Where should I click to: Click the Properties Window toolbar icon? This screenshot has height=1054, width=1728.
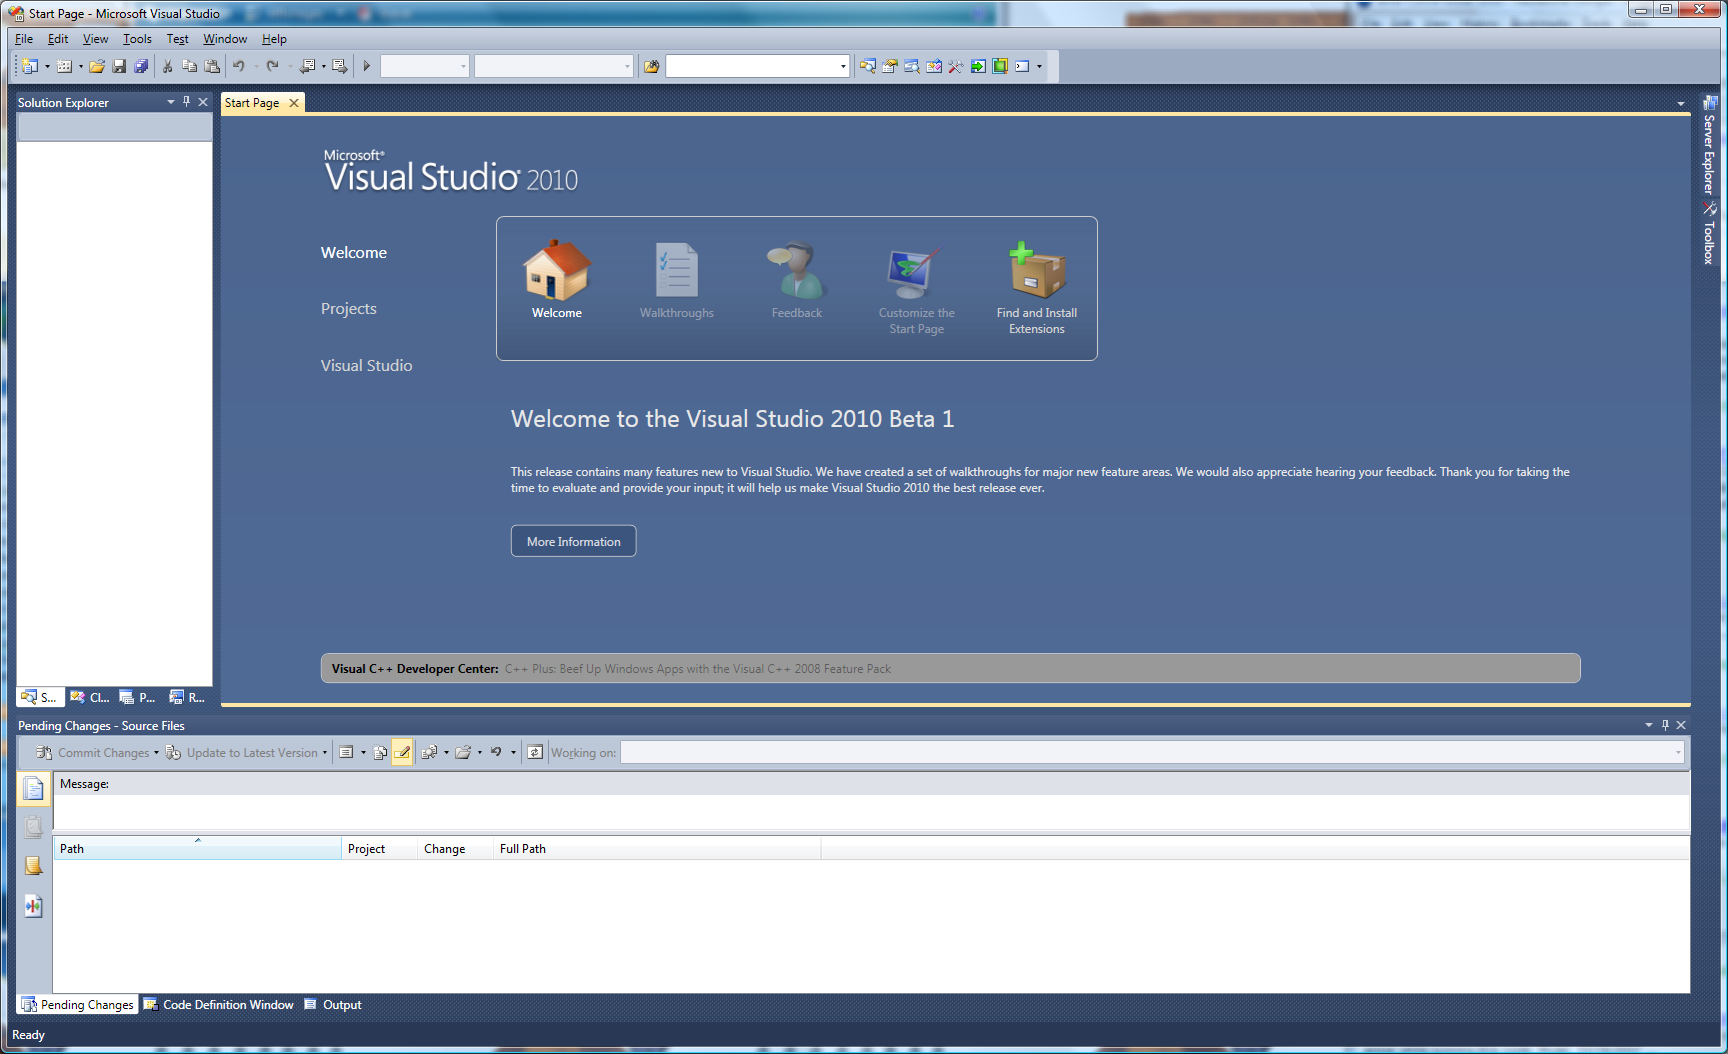point(890,66)
